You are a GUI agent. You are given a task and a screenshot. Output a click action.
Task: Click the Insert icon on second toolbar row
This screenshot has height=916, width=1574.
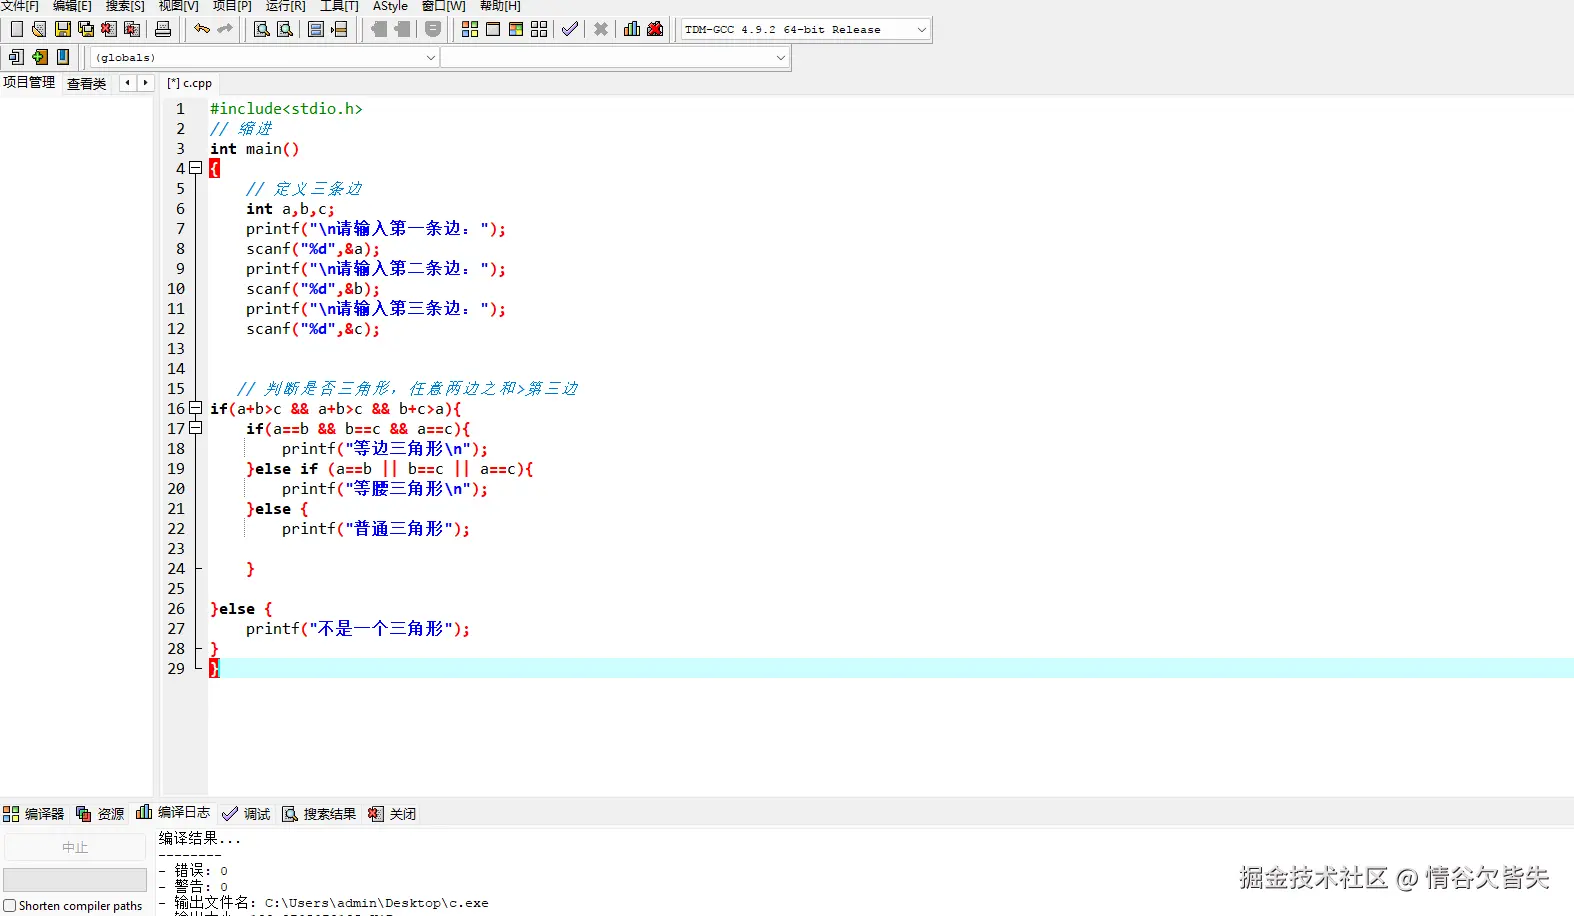pos(16,57)
